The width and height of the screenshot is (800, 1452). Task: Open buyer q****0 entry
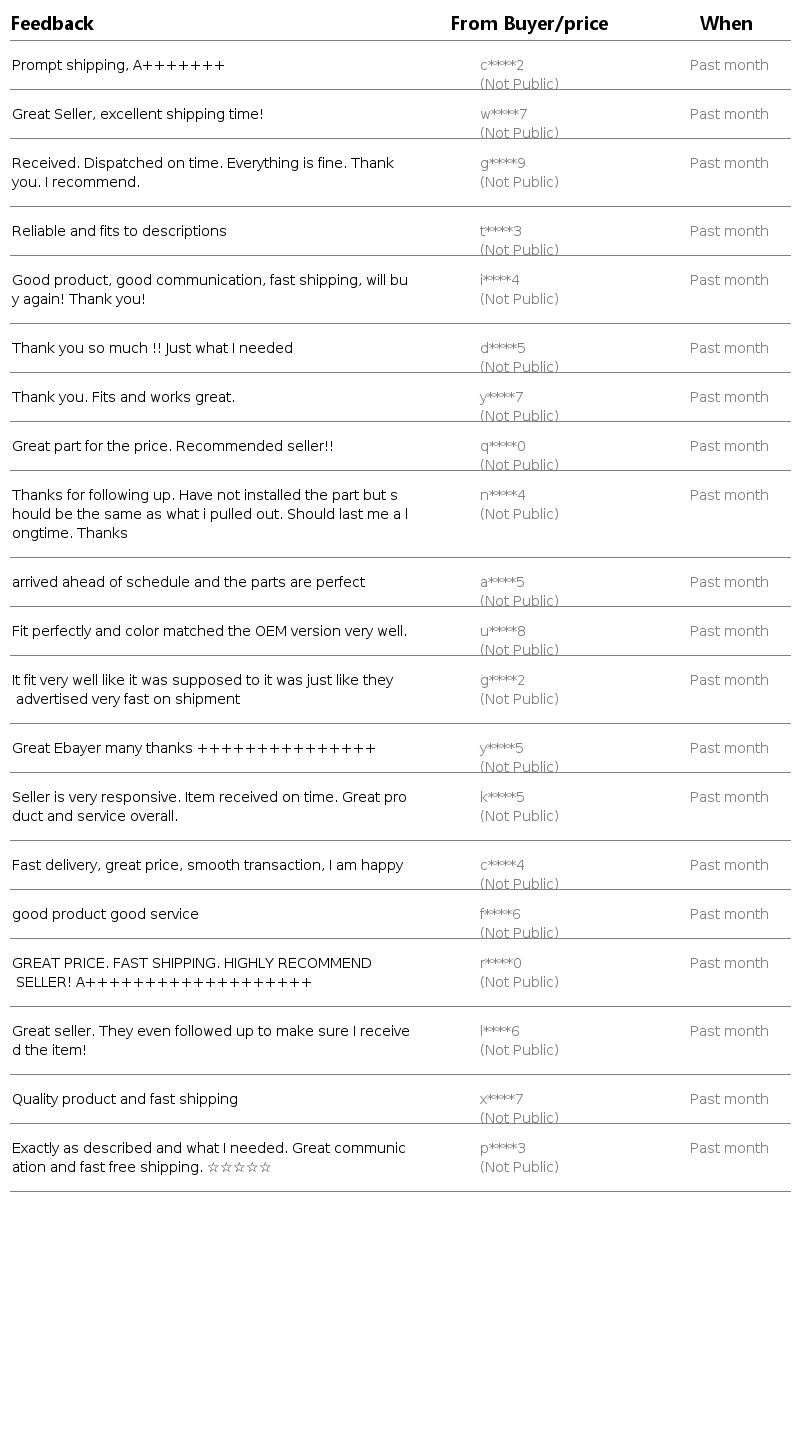(x=502, y=446)
